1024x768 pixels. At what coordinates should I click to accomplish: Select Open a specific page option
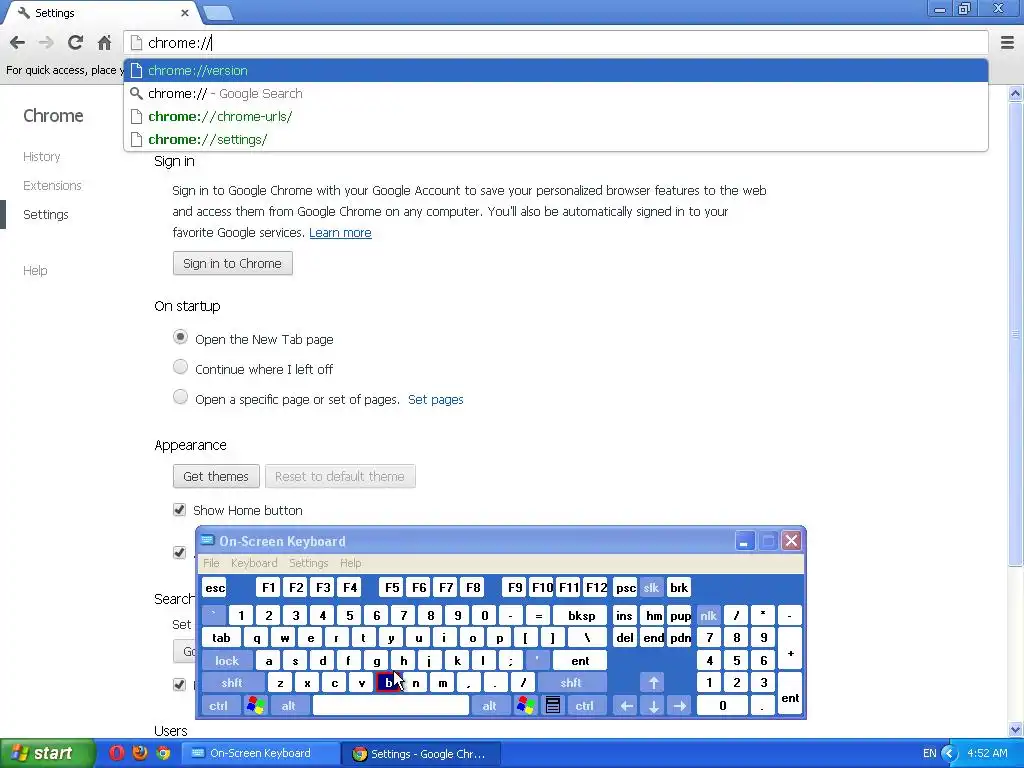click(x=180, y=397)
